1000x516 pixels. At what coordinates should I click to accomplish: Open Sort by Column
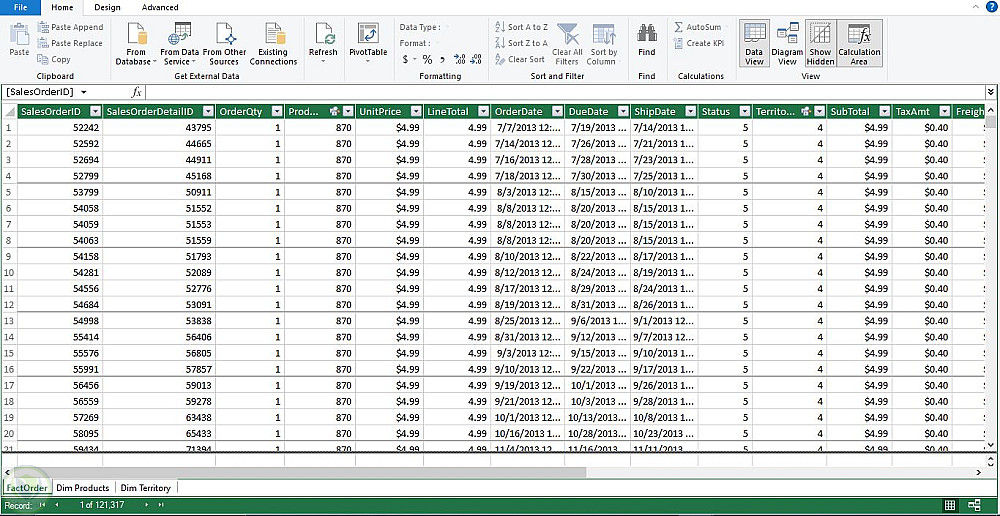pos(603,44)
